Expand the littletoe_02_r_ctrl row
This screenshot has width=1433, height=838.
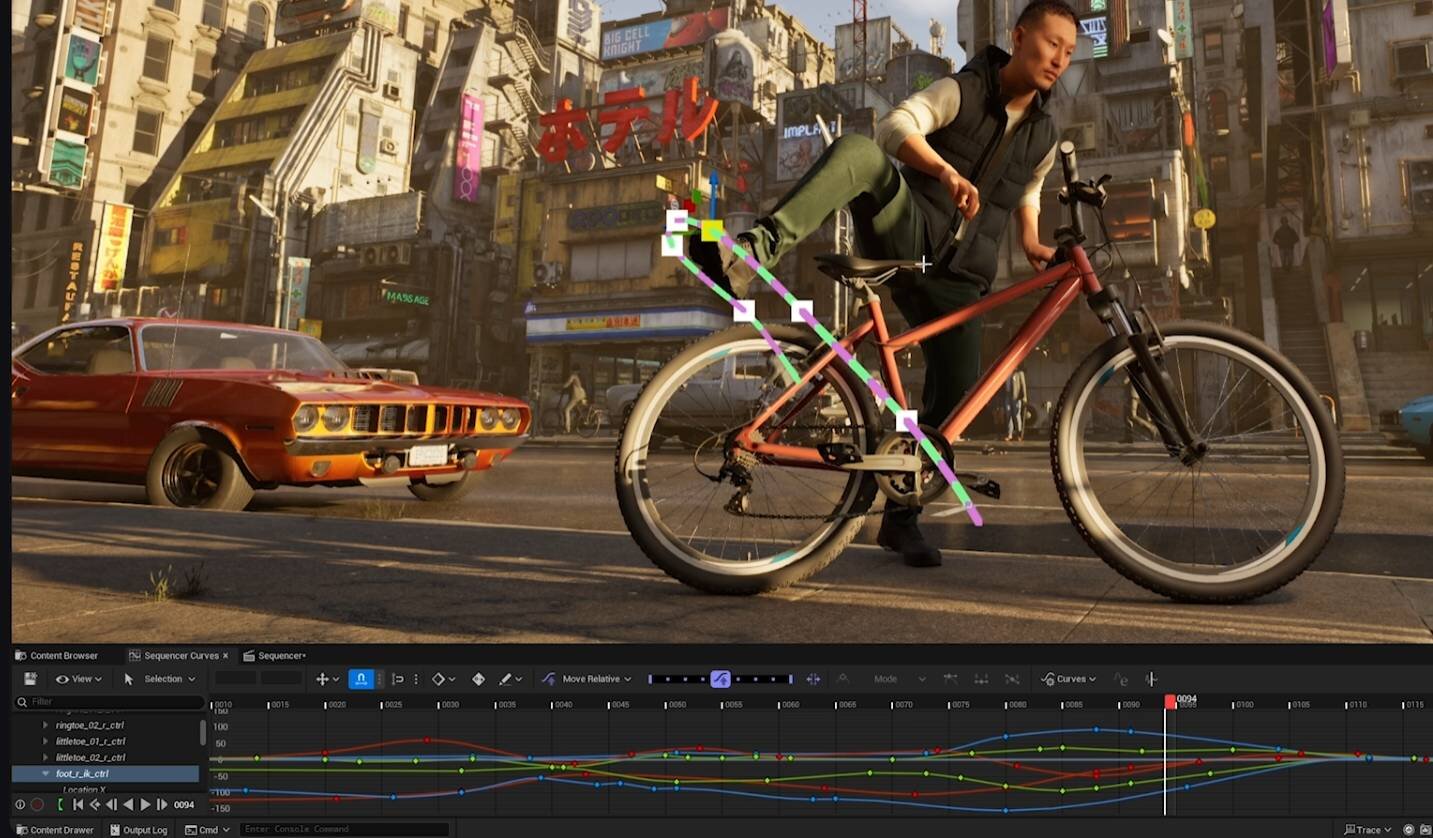pyautogui.click(x=44, y=757)
